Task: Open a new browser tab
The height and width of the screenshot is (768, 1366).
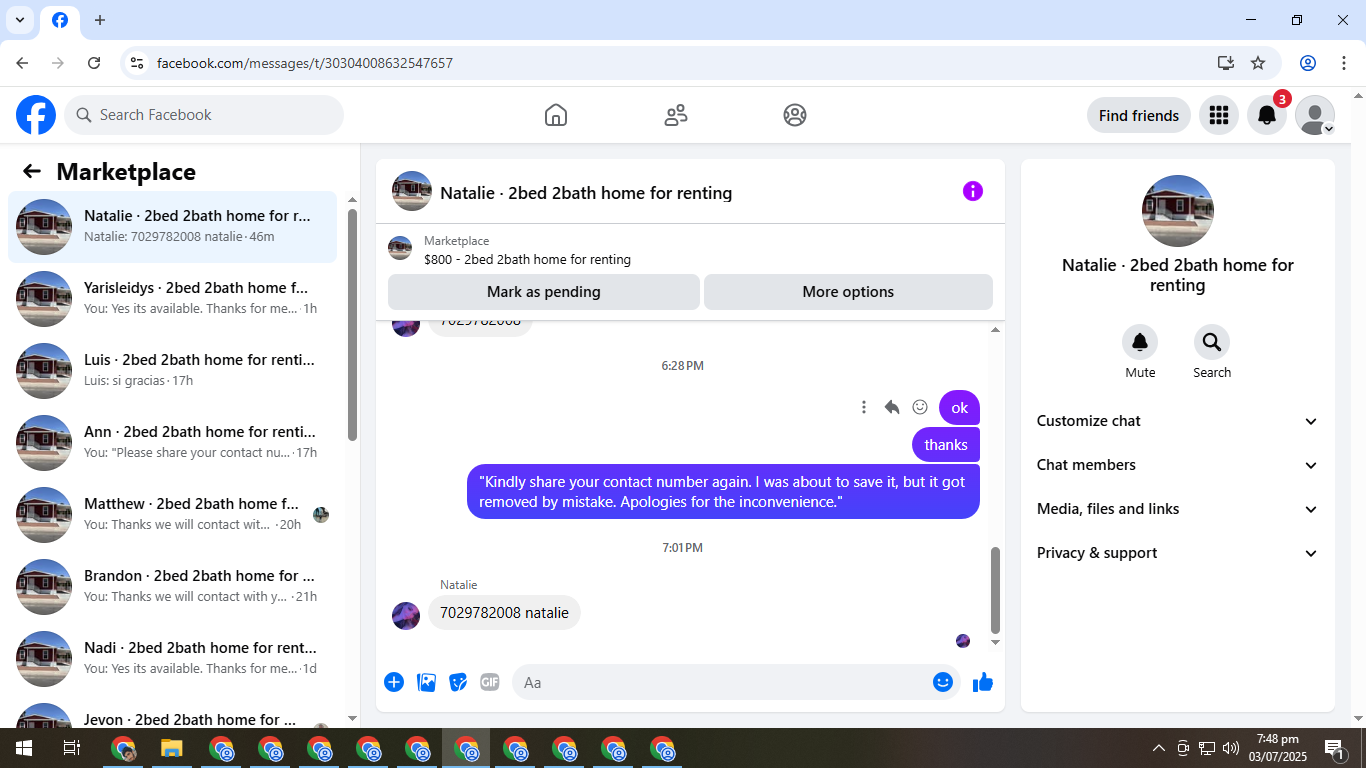Action: [x=100, y=20]
